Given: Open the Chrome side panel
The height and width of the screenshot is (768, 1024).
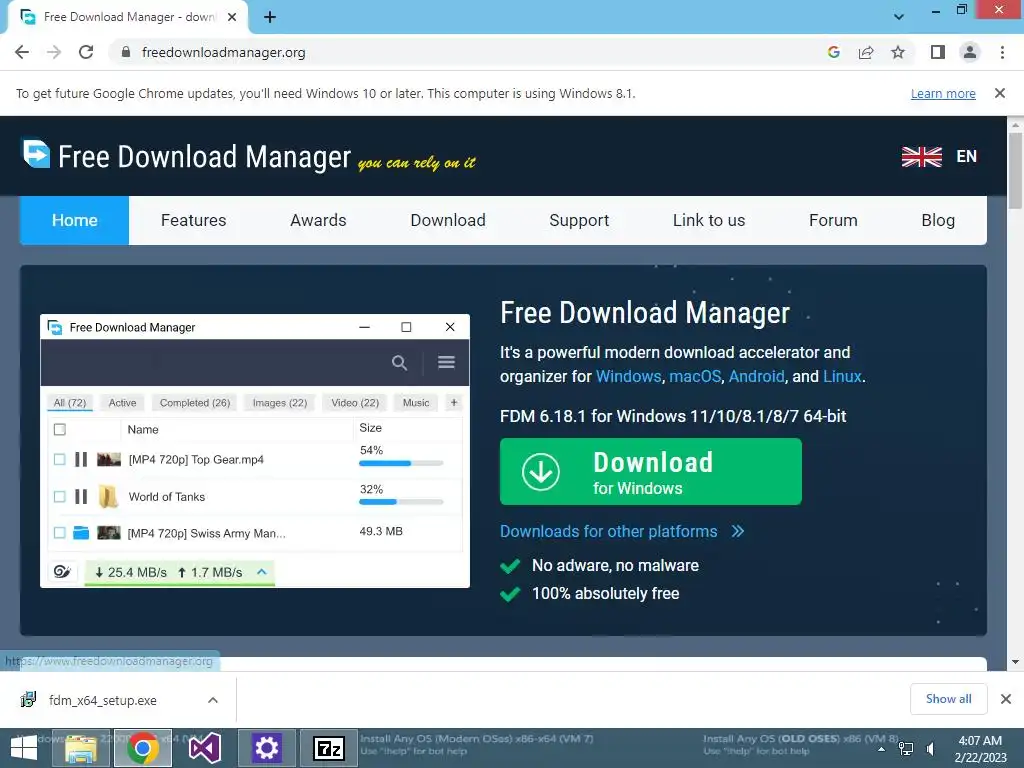Looking at the screenshot, I should [938, 52].
